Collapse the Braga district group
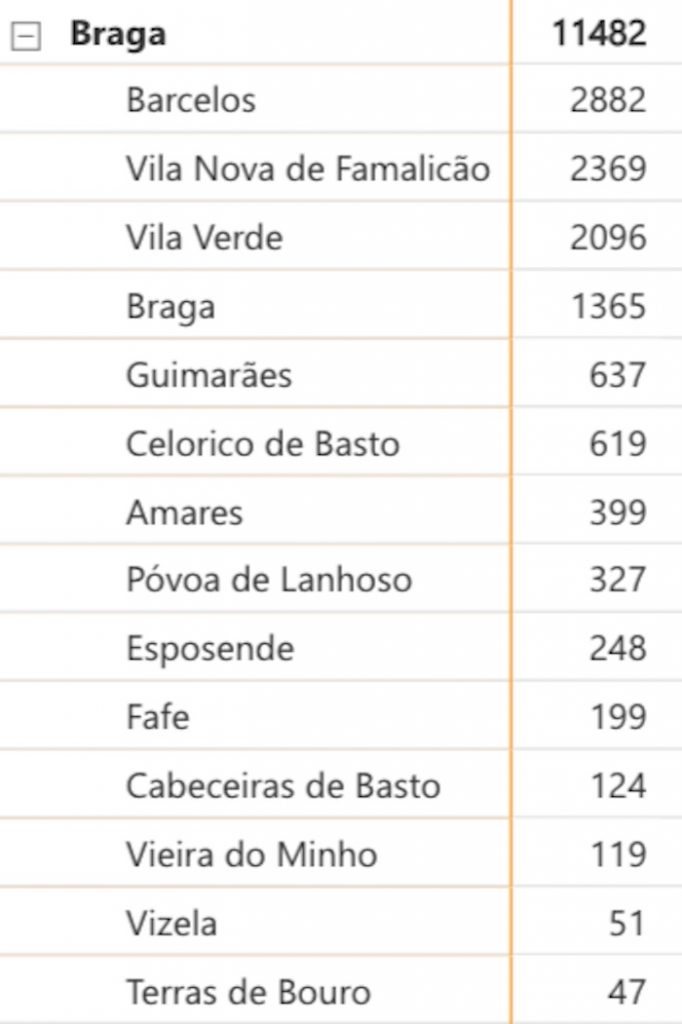Screen dimensions: 682x1024 [x=27, y=37]
